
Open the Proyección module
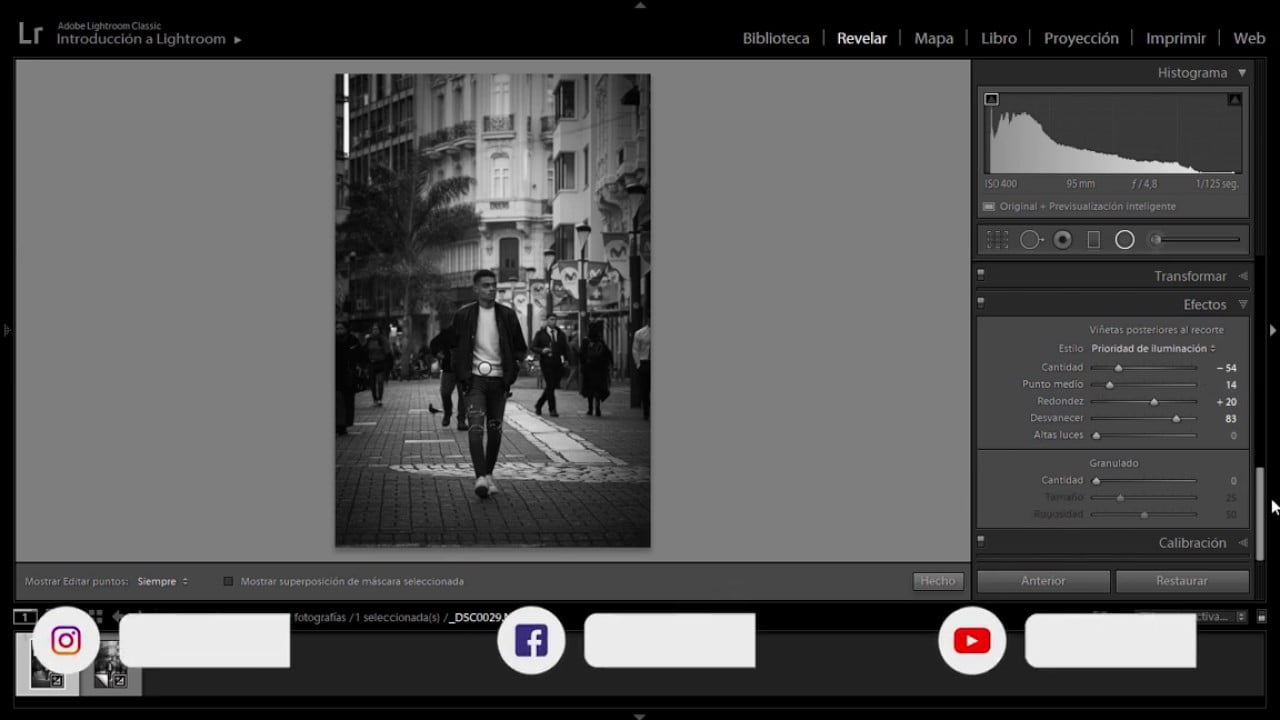pyautogui.click(x=1081, y=38)
